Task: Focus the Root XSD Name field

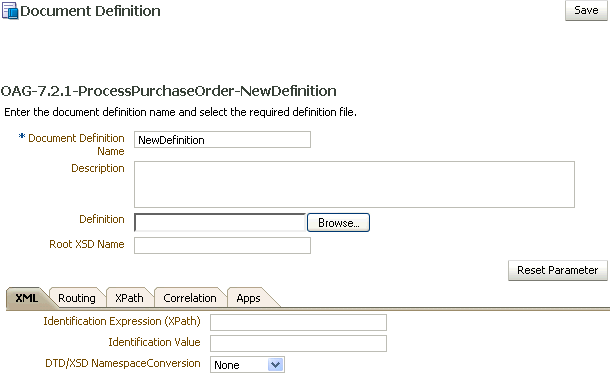Action: click(222, 245)
